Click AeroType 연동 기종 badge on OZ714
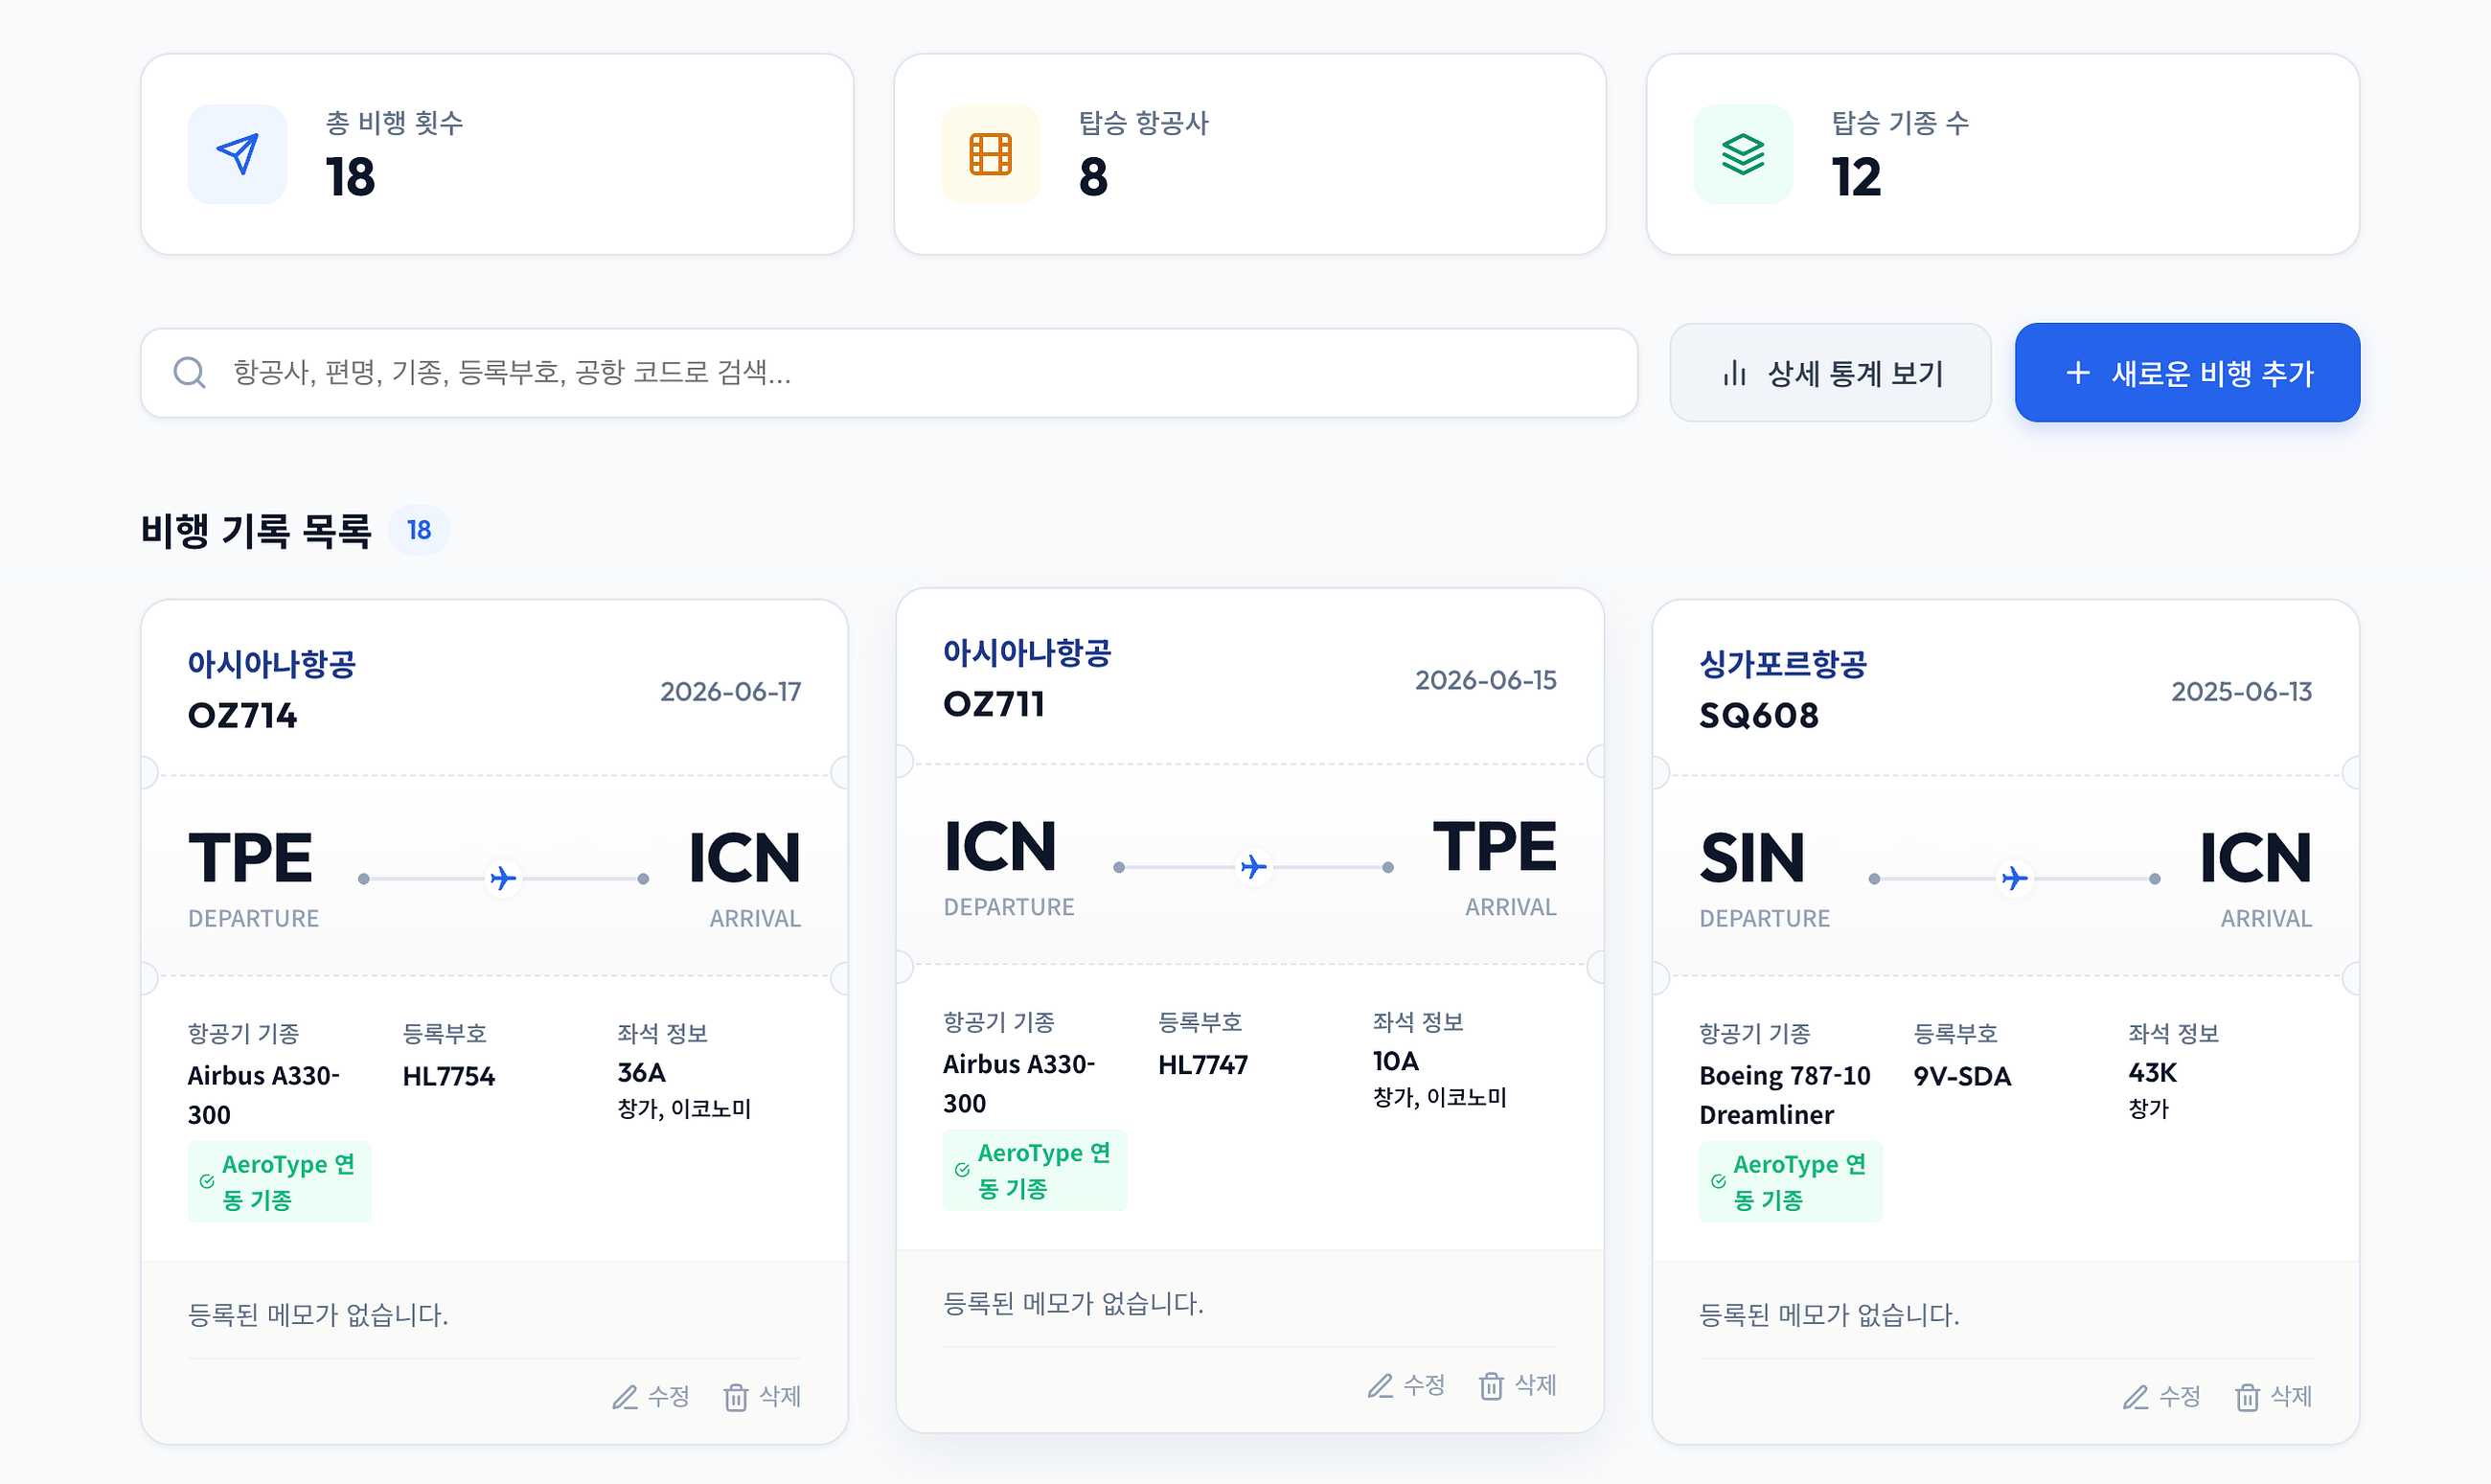 pos(279,1182)
